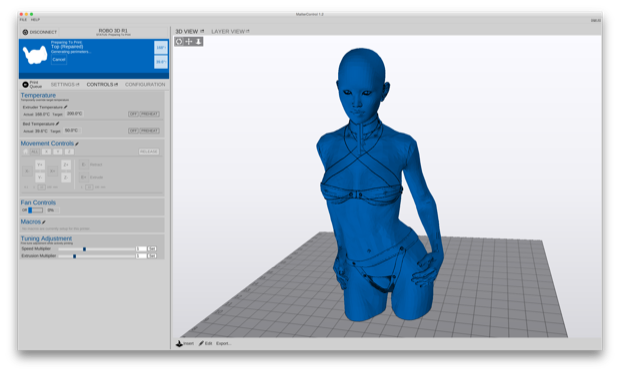The height and width of the screenshot is (374, 620).
Task: Open the SETTINGS tab
Action: 63,85
